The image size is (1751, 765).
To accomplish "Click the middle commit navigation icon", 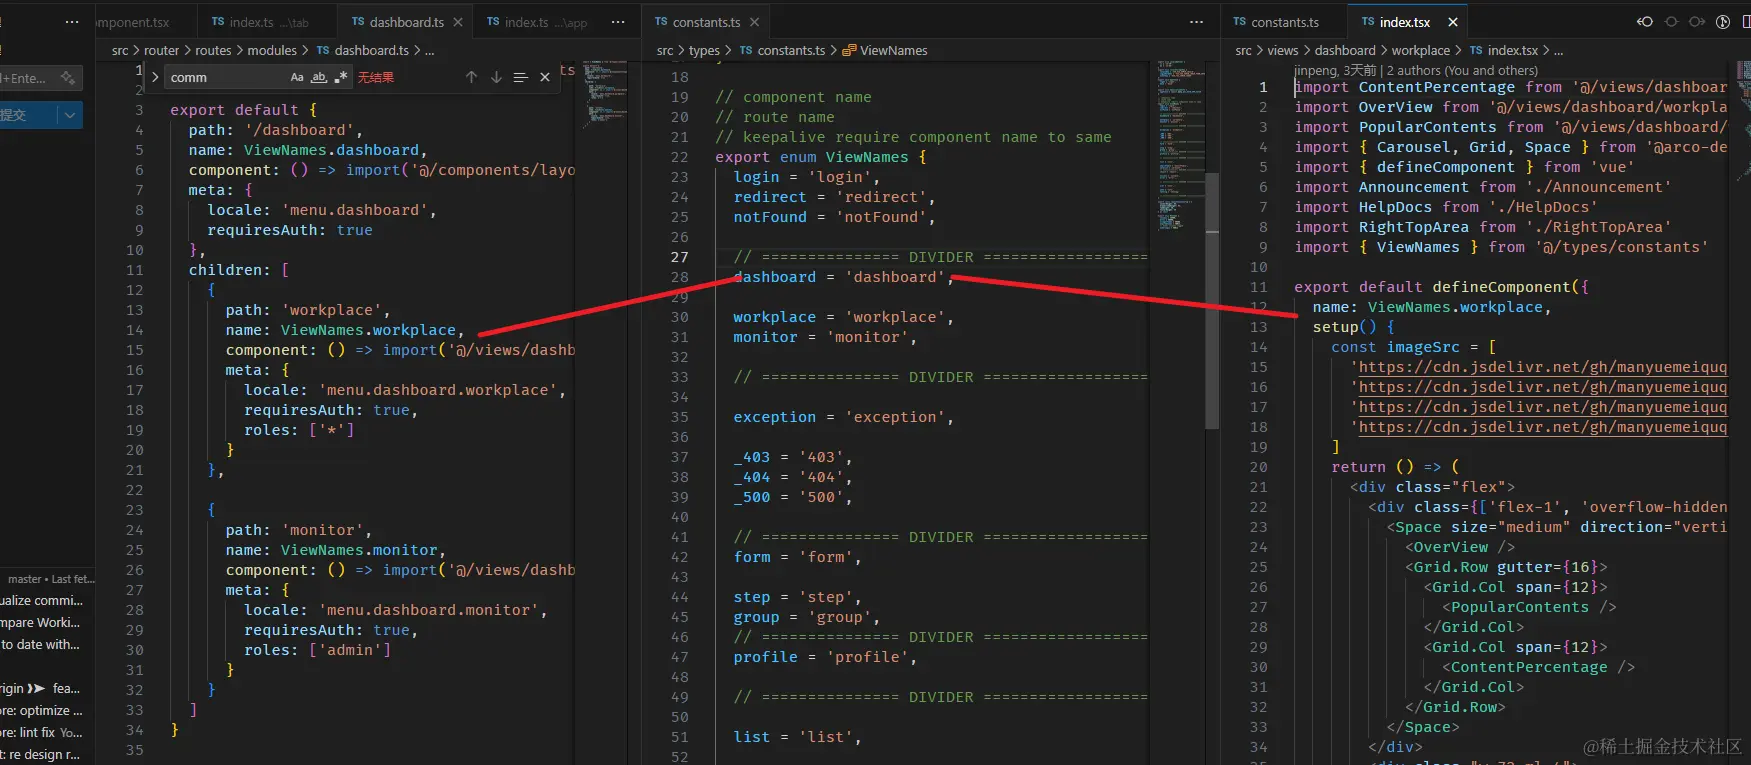I will click(1671, 22).
